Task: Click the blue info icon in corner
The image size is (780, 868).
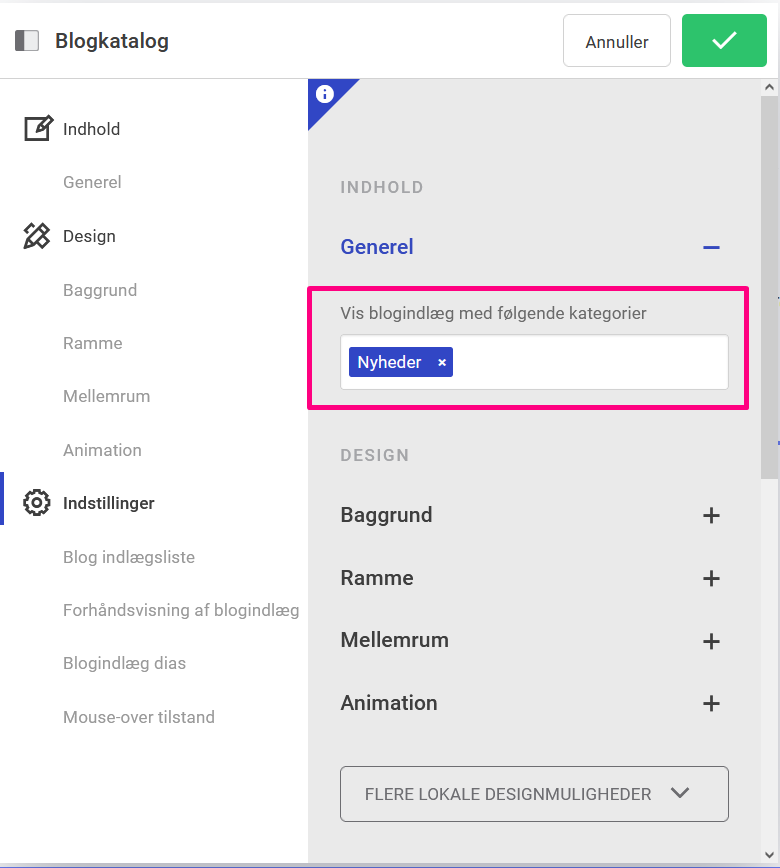Action: [x=324, y=95]
